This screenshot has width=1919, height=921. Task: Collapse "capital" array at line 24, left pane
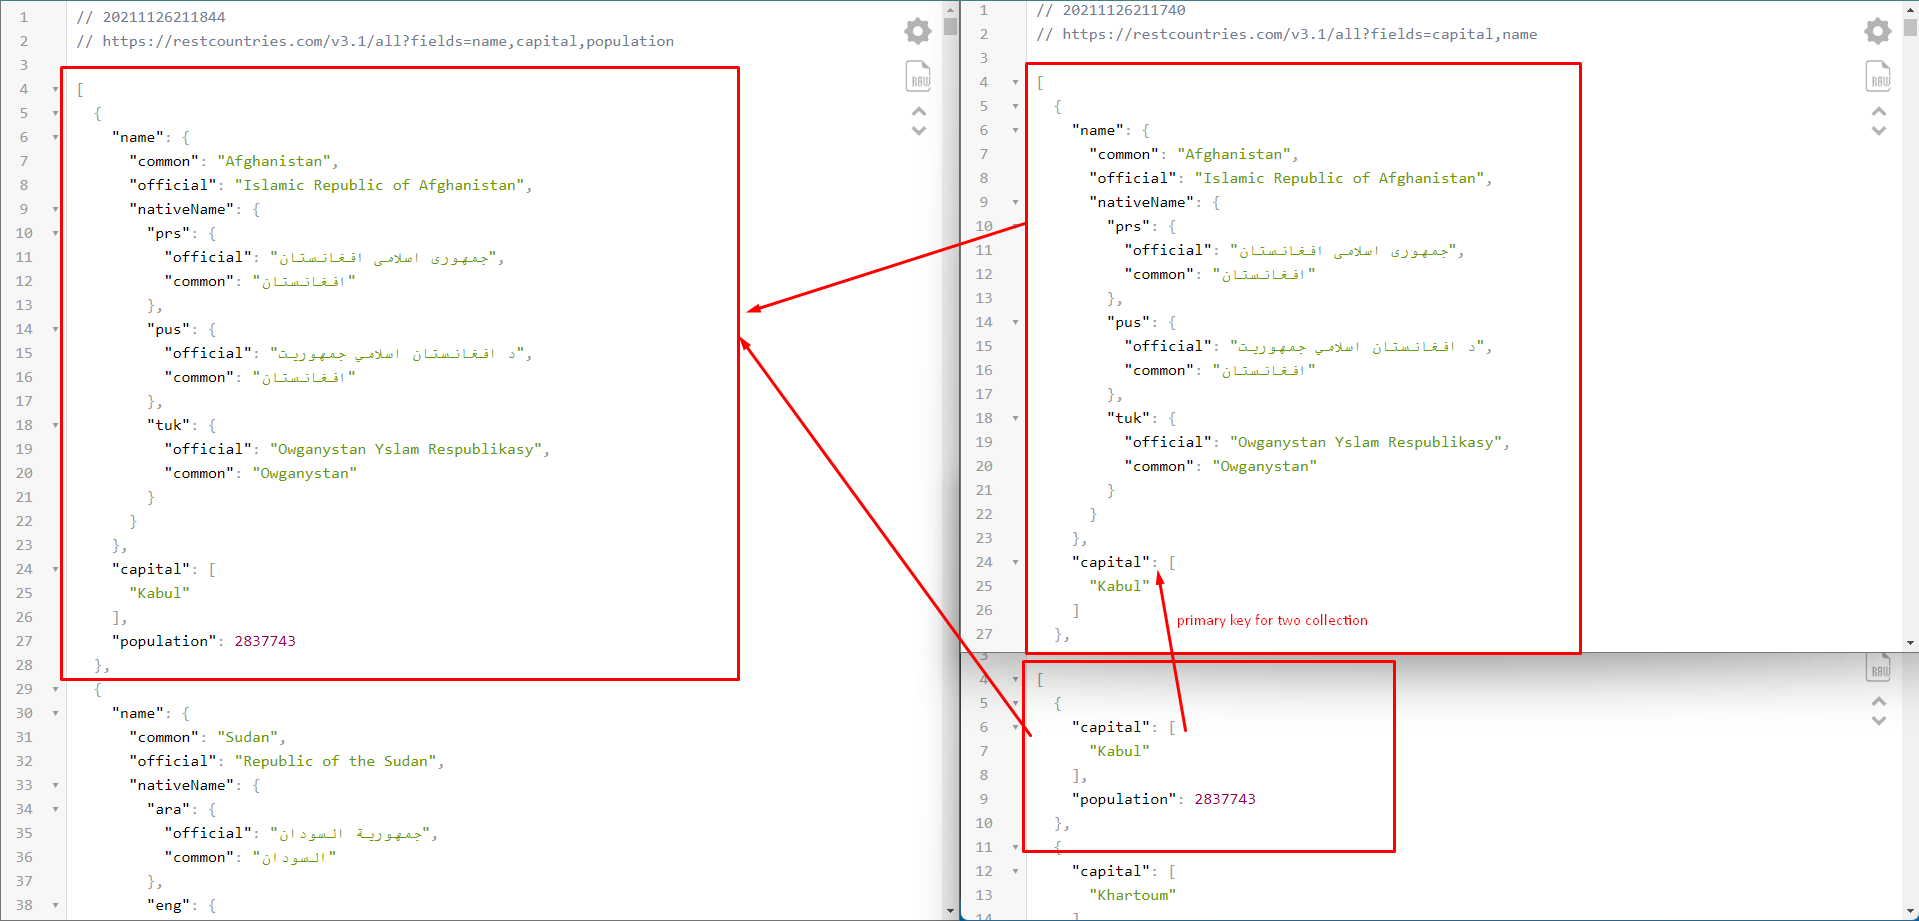(55, 569)
